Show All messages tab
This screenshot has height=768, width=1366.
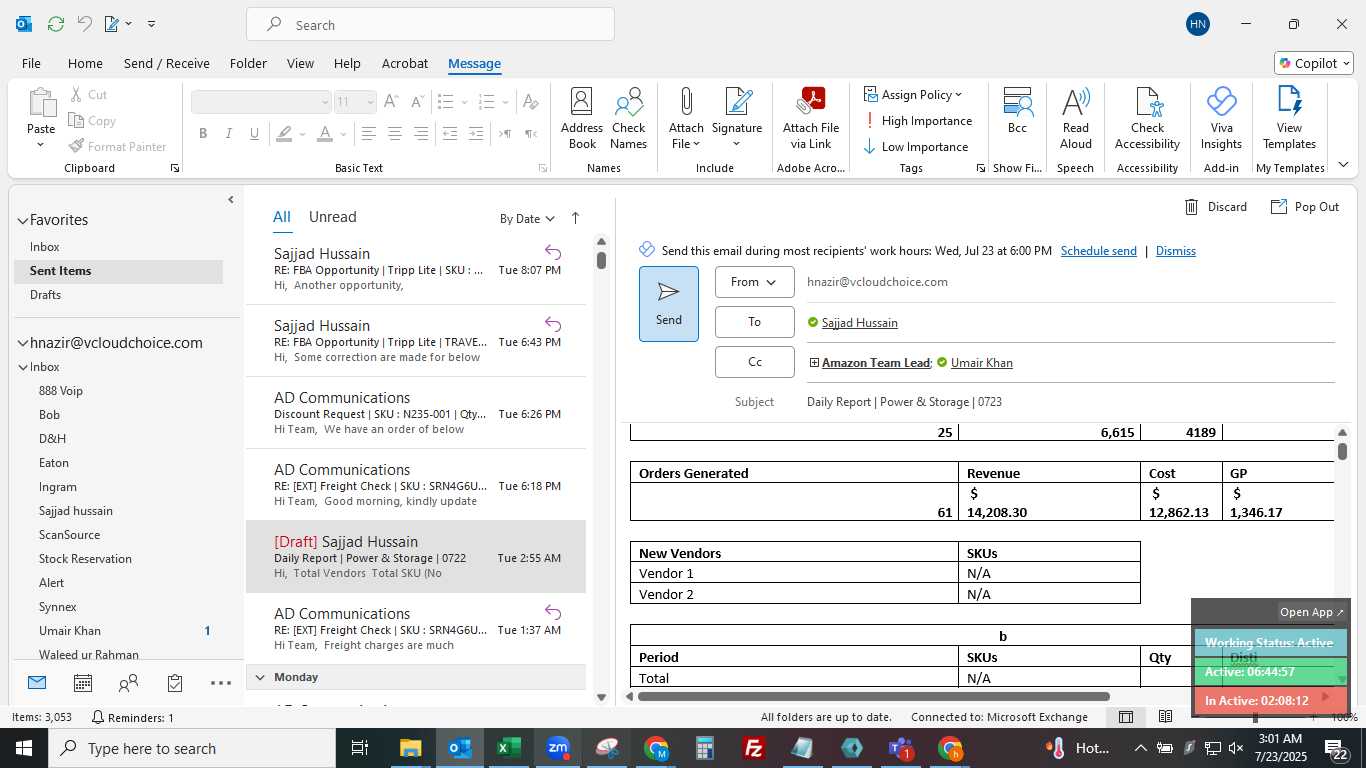(x=282, y=217)
